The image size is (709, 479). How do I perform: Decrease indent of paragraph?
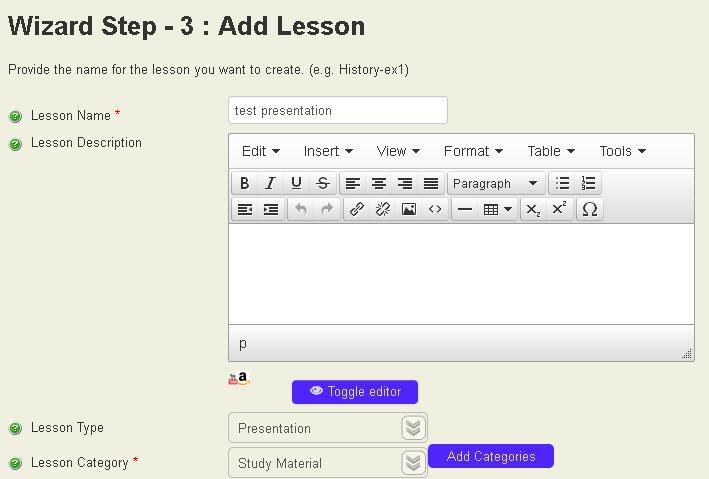pos(245,209)
